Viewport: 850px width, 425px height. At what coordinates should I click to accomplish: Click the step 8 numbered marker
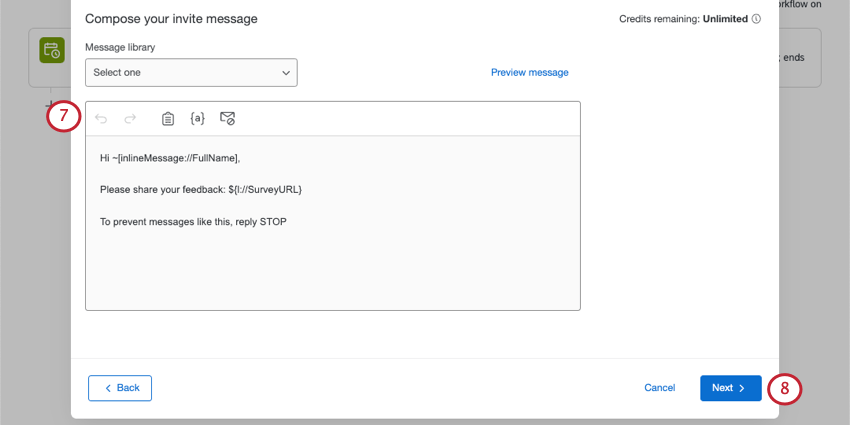click(785, 388)
